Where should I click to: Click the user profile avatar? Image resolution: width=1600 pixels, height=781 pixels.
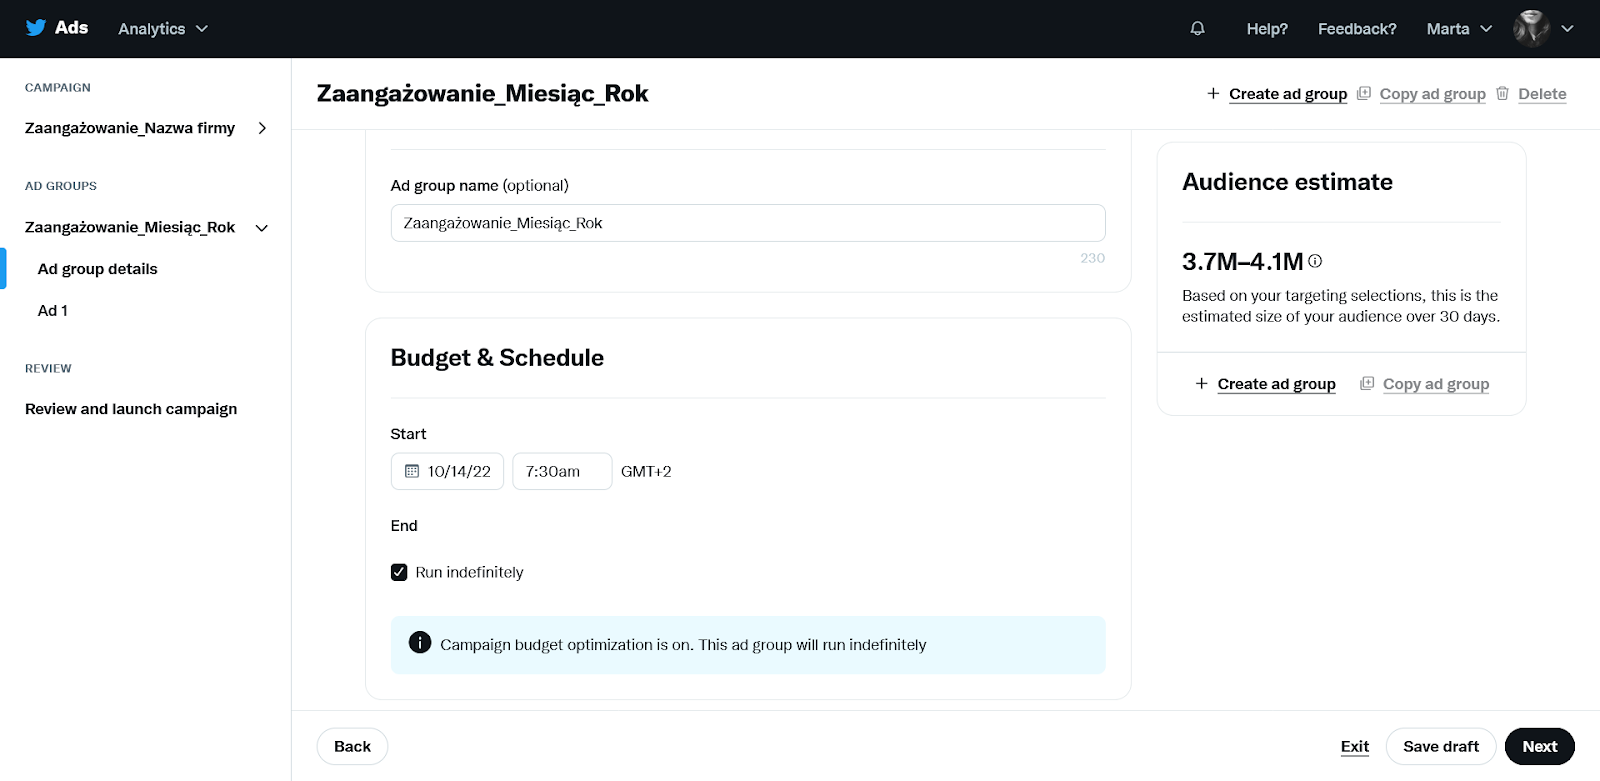coord(1531,28)
